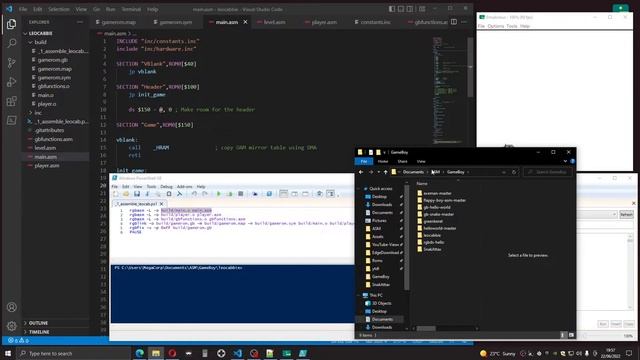
Task: Open the Terminal menu in VS Code
Action: click(131, 9)
